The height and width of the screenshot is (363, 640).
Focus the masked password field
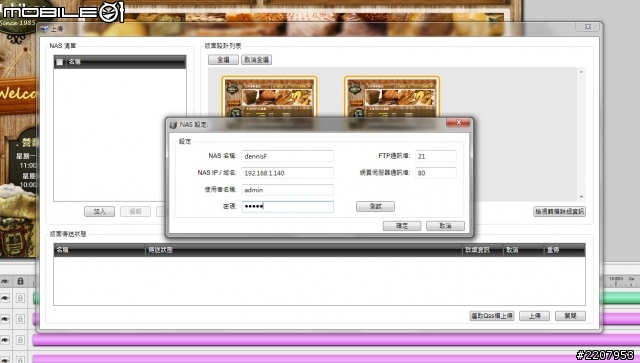(287, 207)
